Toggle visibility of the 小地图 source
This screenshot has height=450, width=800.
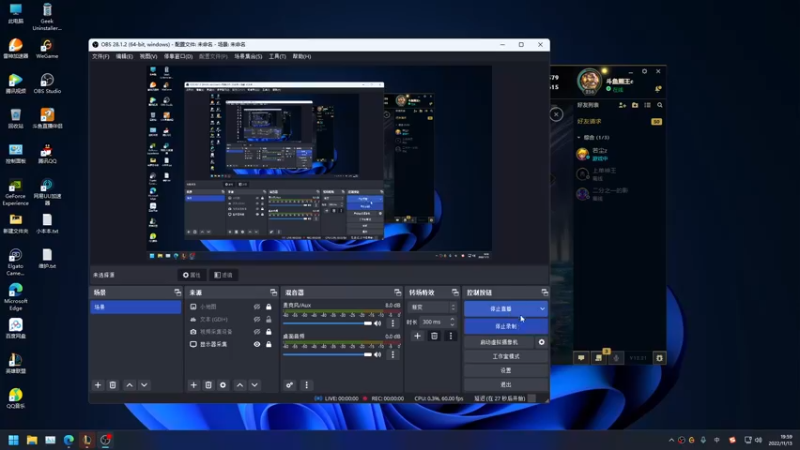[x=257, y=307]
